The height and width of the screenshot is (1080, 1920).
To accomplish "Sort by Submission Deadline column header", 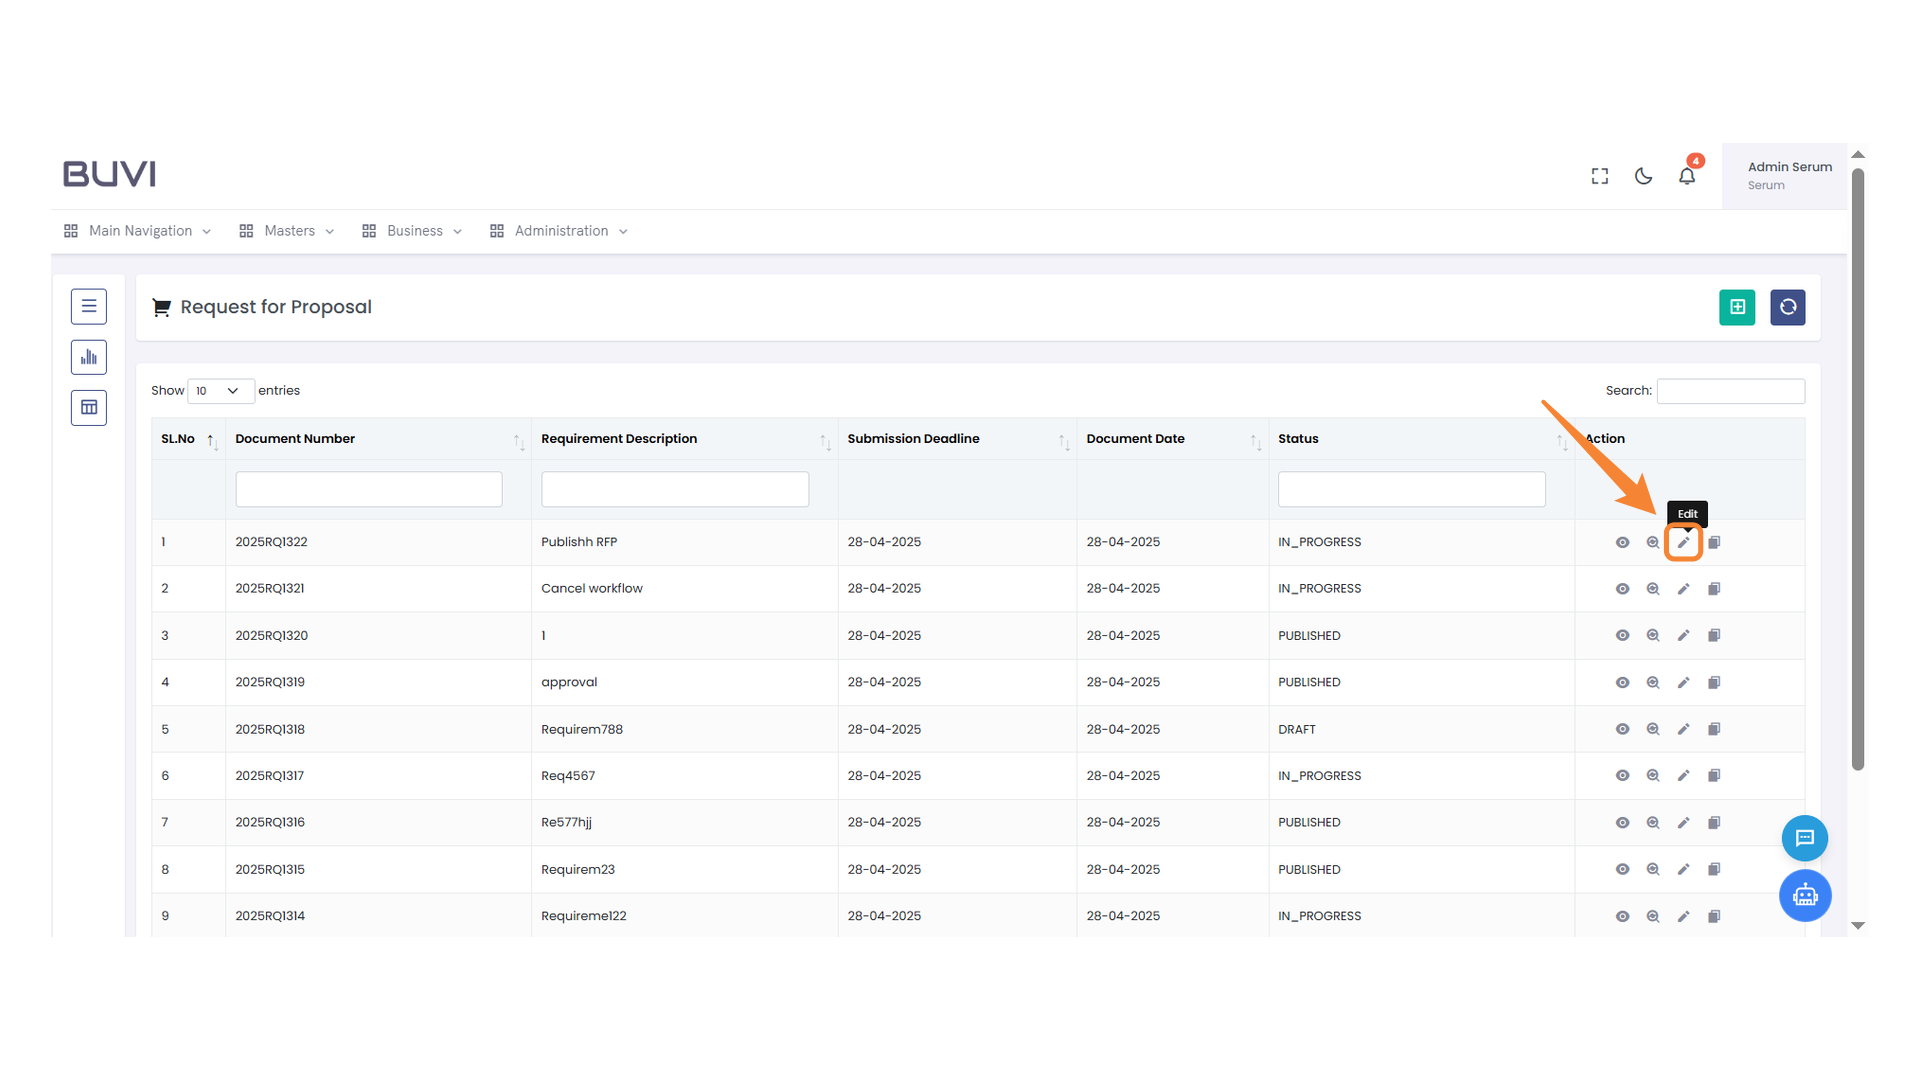I will point(913,439).
